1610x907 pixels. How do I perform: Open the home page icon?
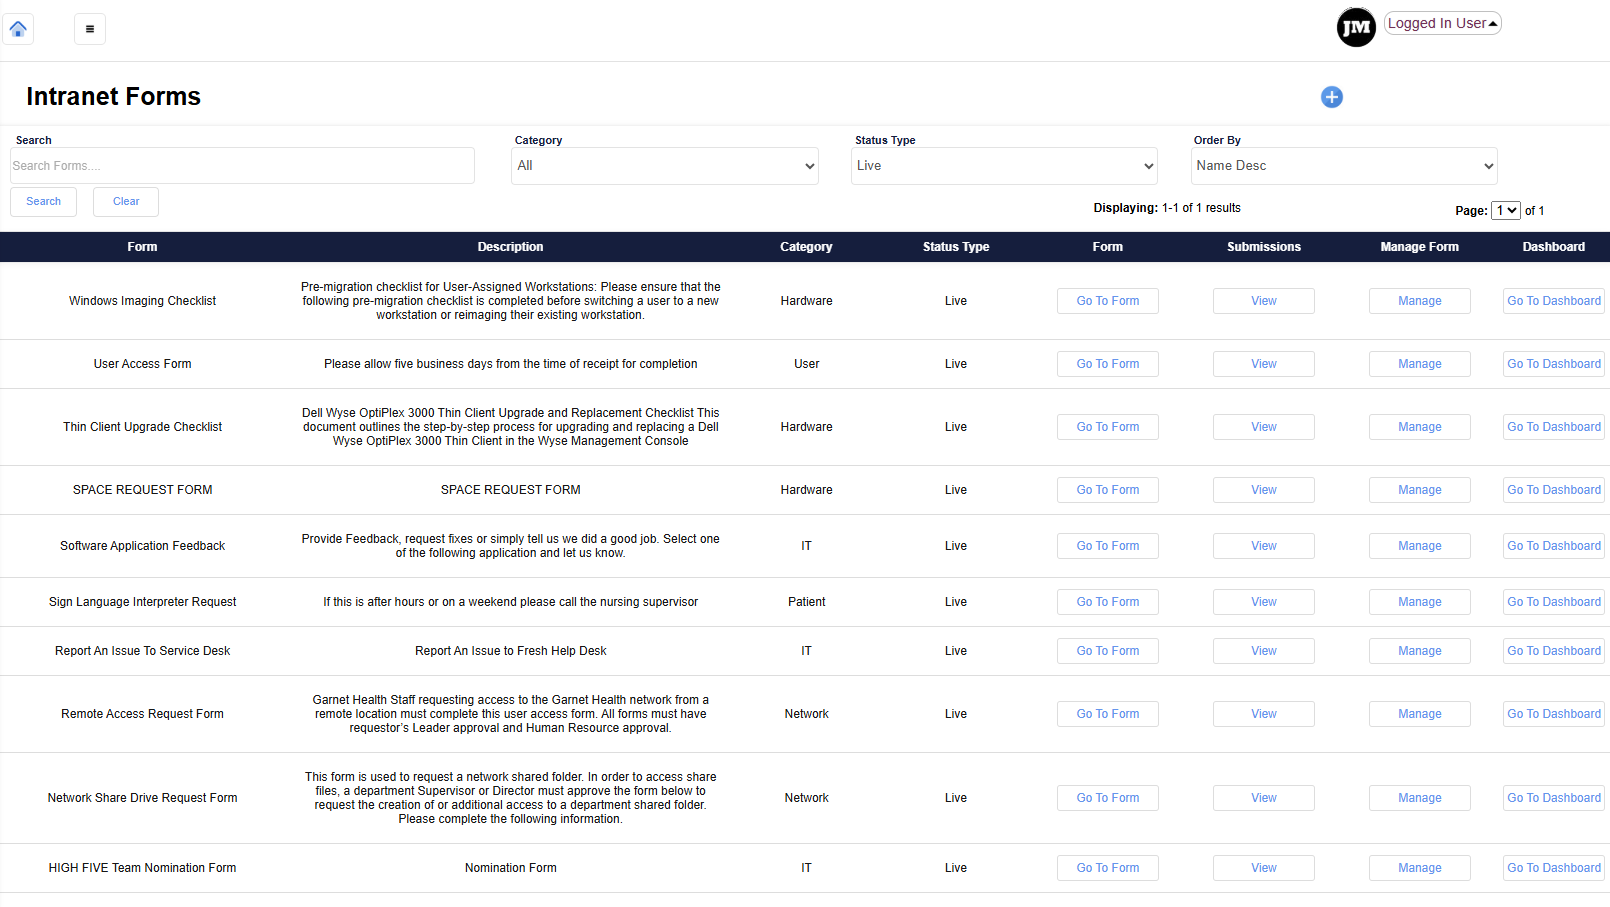(18, 29)
